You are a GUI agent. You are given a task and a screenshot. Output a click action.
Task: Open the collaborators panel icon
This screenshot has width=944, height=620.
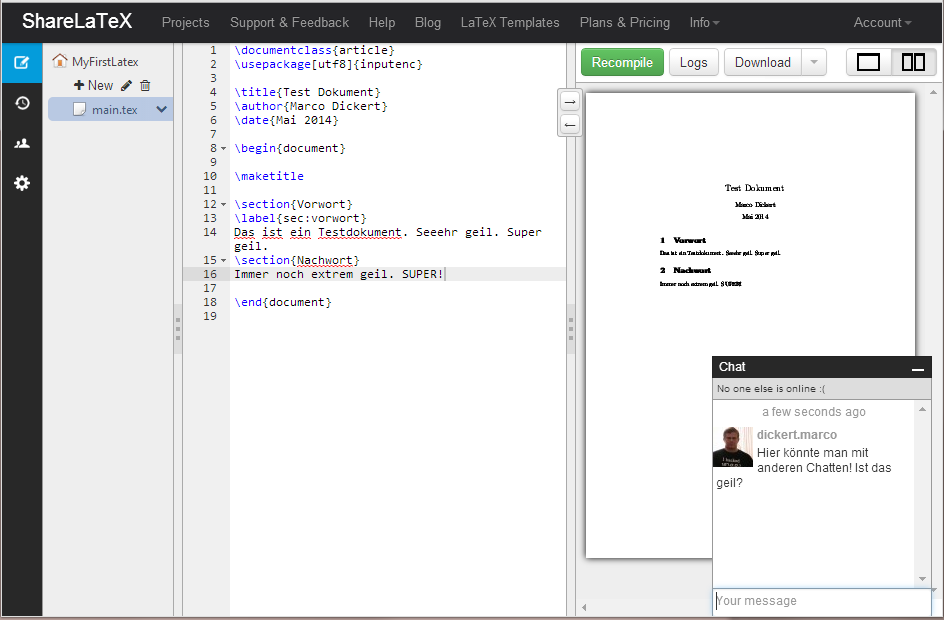(x=21, y=142)
